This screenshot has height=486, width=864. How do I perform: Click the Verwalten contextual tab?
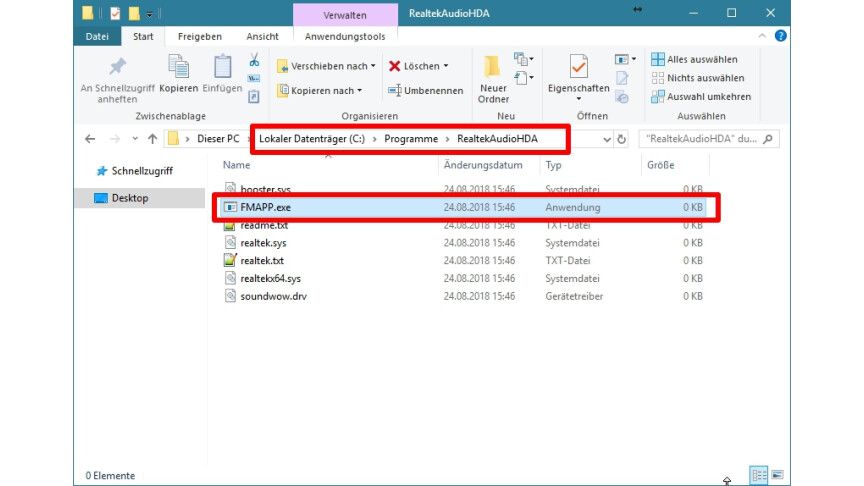[x=345, y=15]
